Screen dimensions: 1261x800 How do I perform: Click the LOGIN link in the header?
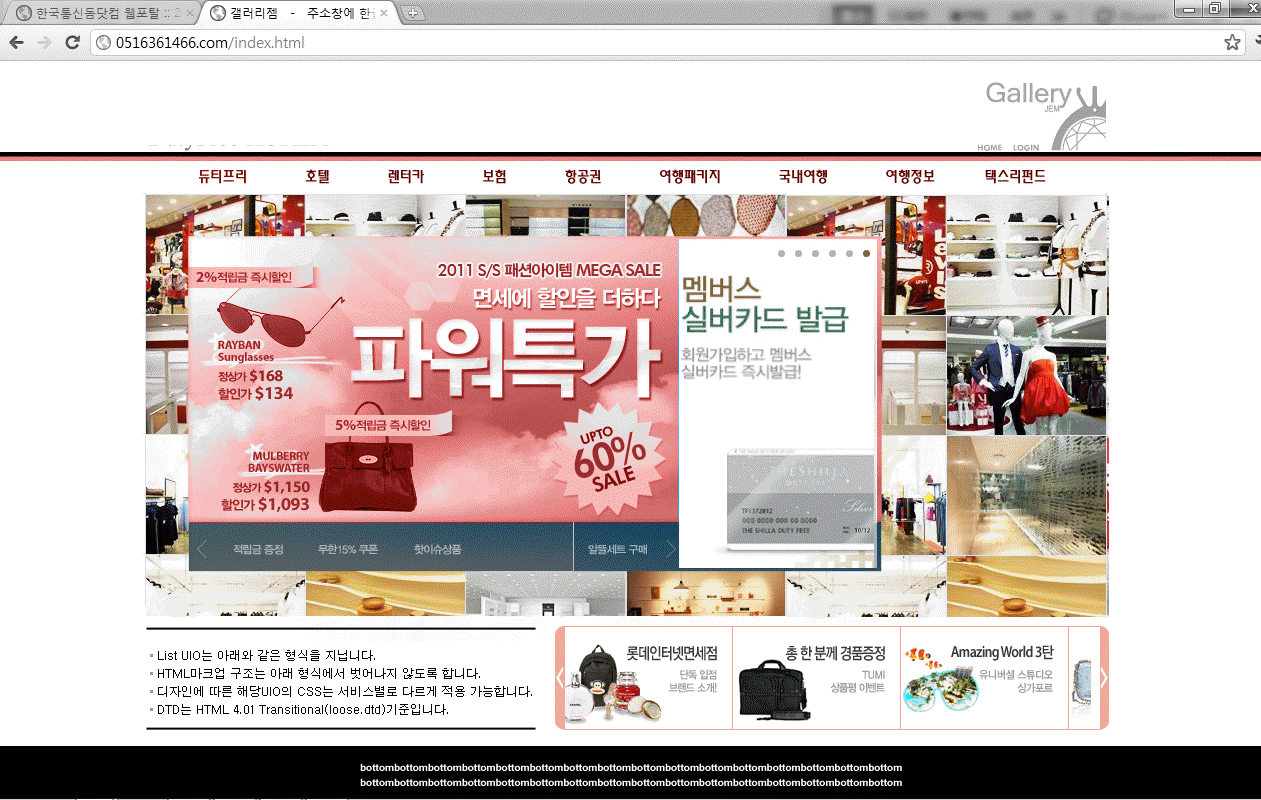(x=1026, y=148)
